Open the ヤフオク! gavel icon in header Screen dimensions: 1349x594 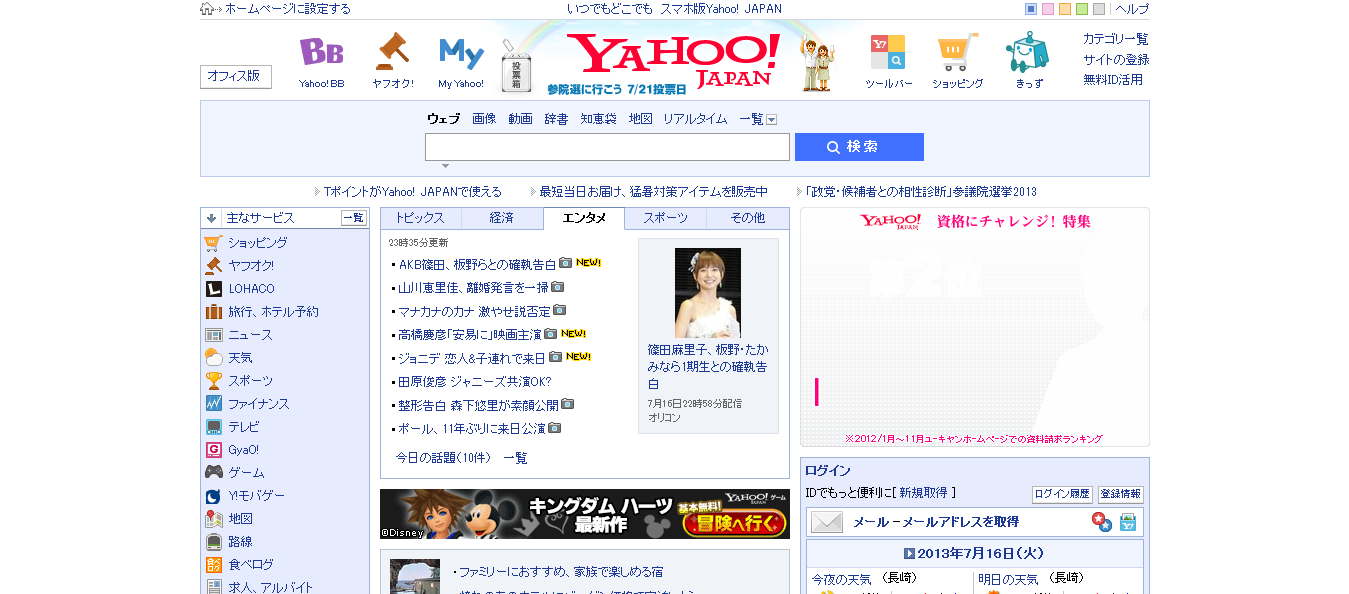[x=392, y=52]
